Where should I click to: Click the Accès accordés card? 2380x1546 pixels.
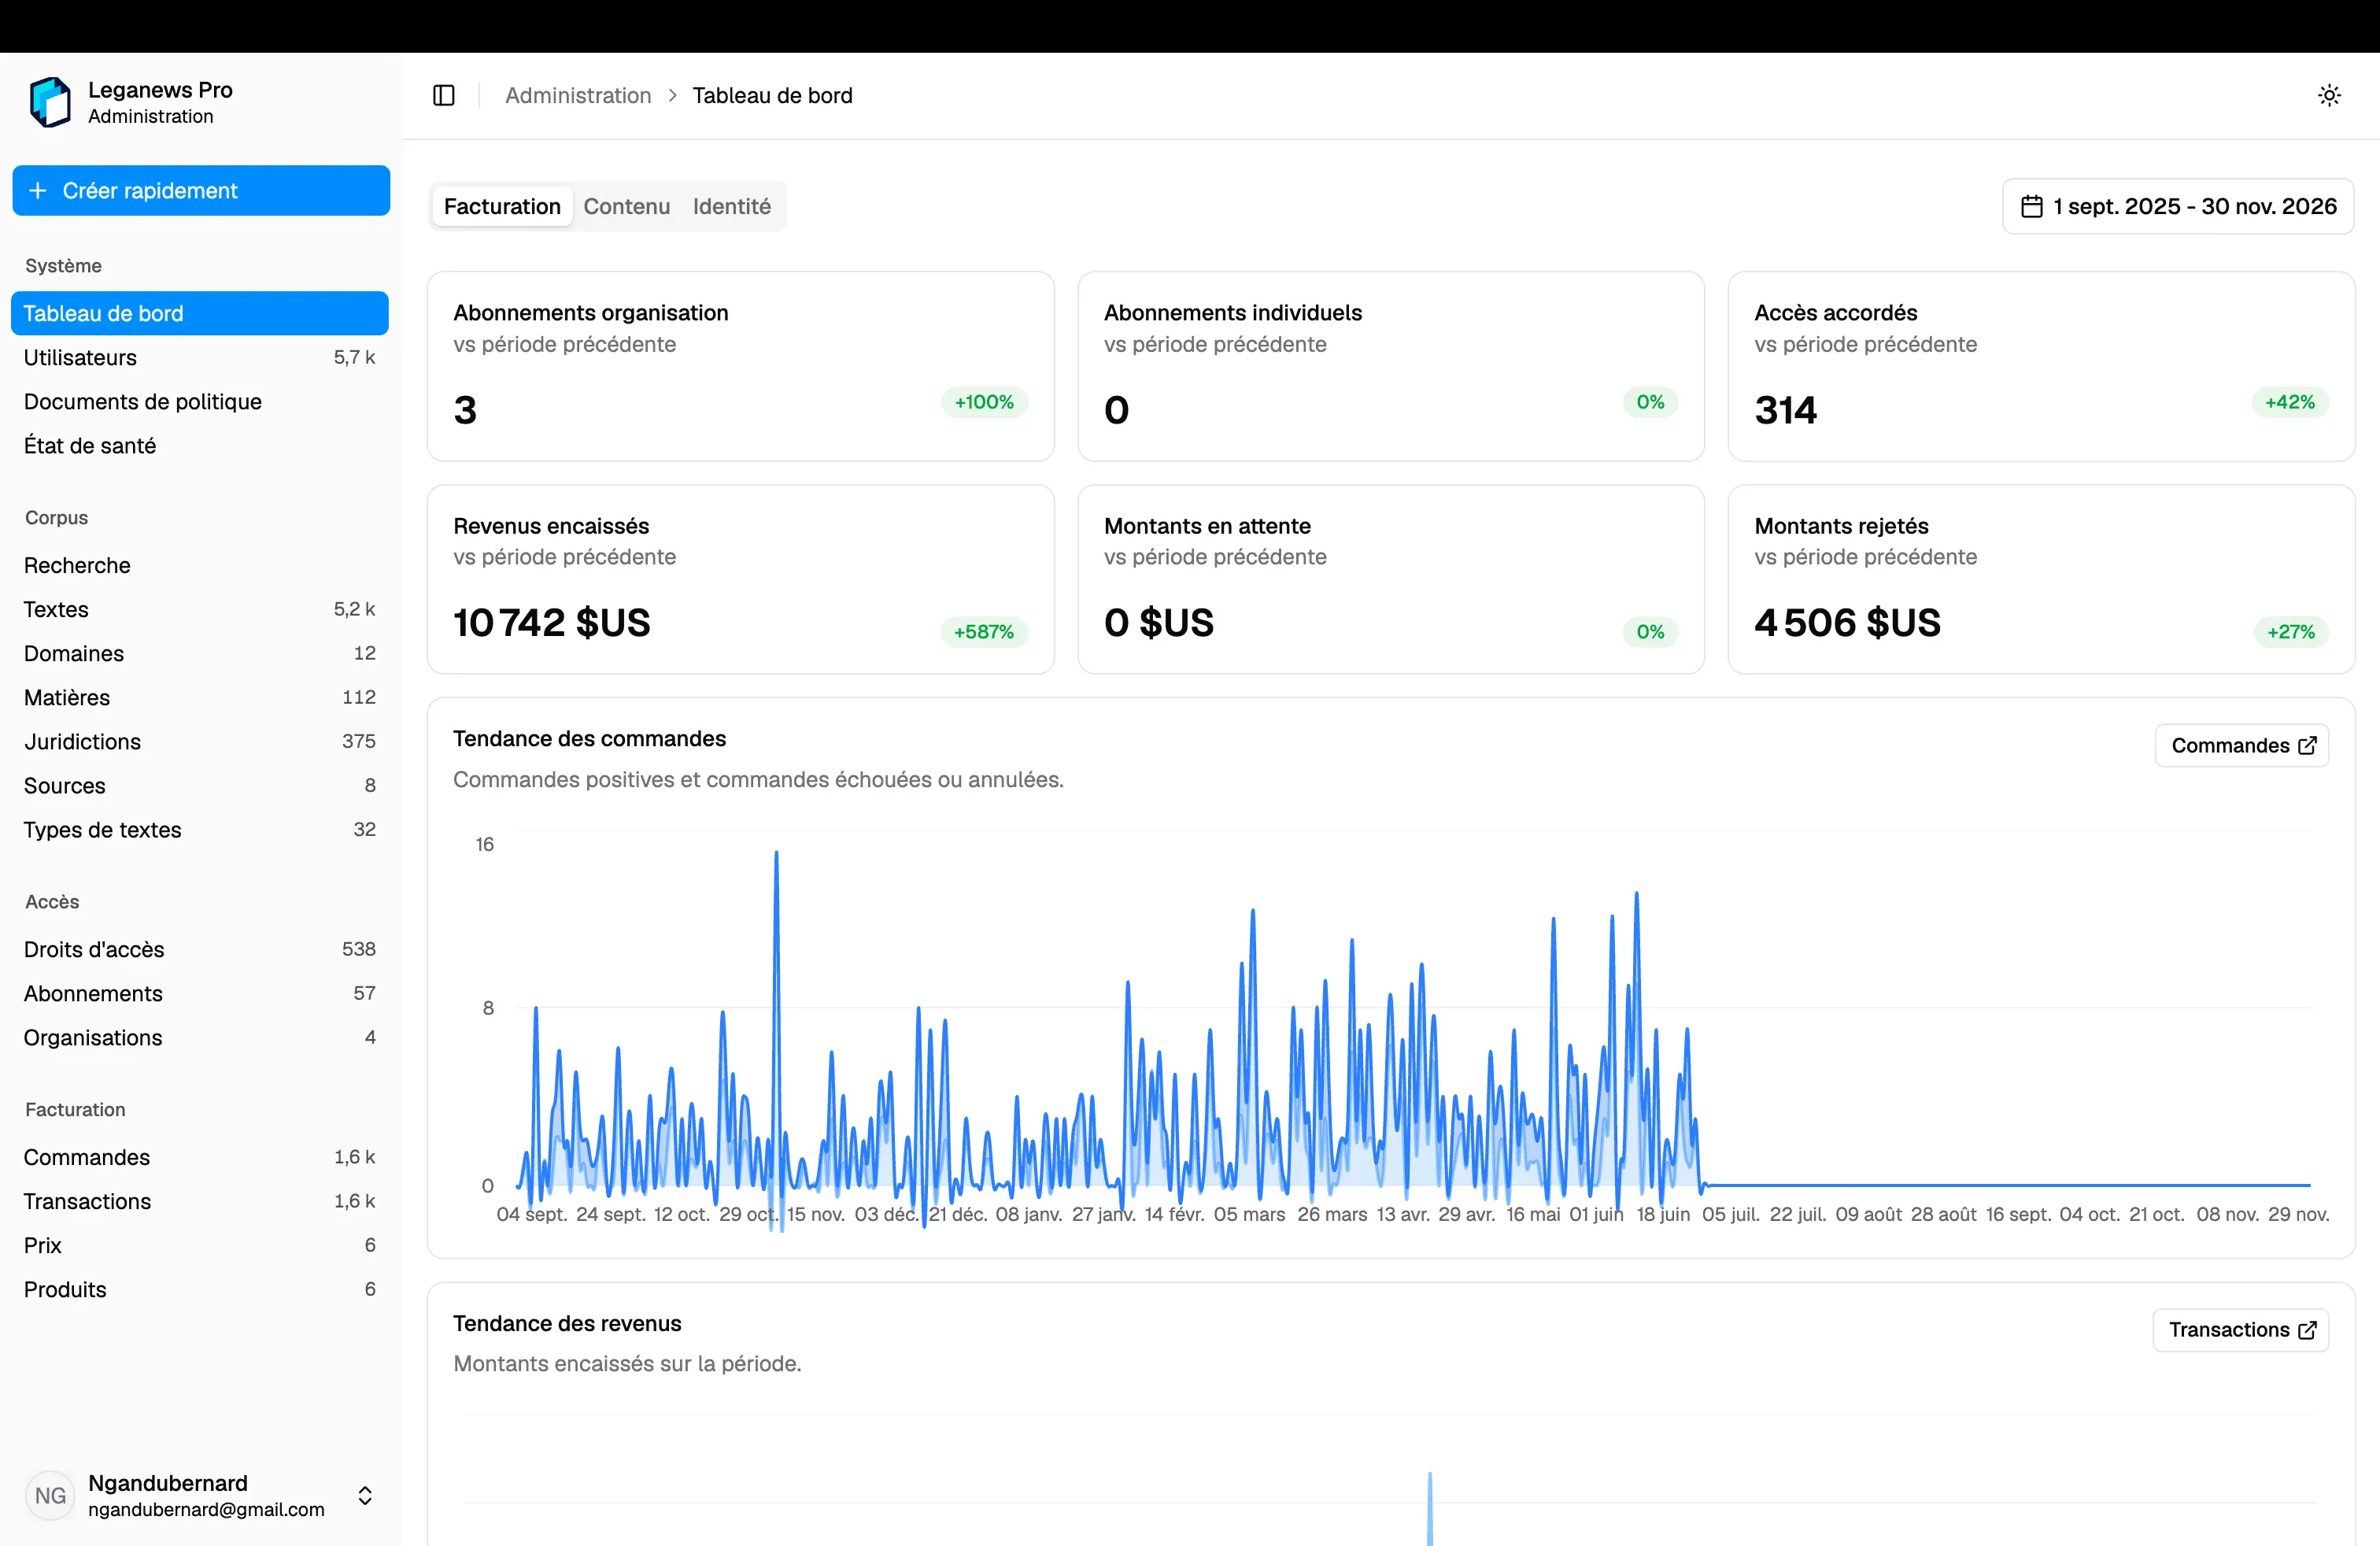(x=2041, y=366)
